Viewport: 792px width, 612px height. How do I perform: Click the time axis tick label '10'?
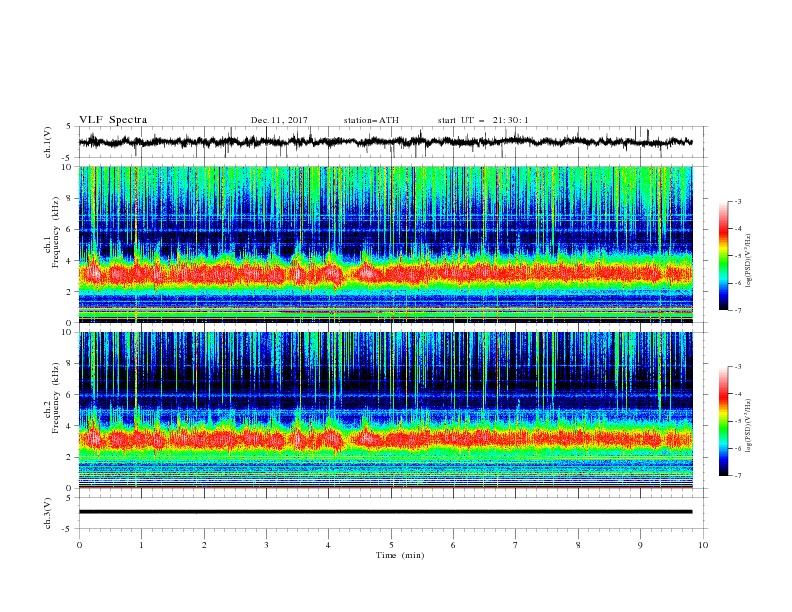click(x=703, y=545)
